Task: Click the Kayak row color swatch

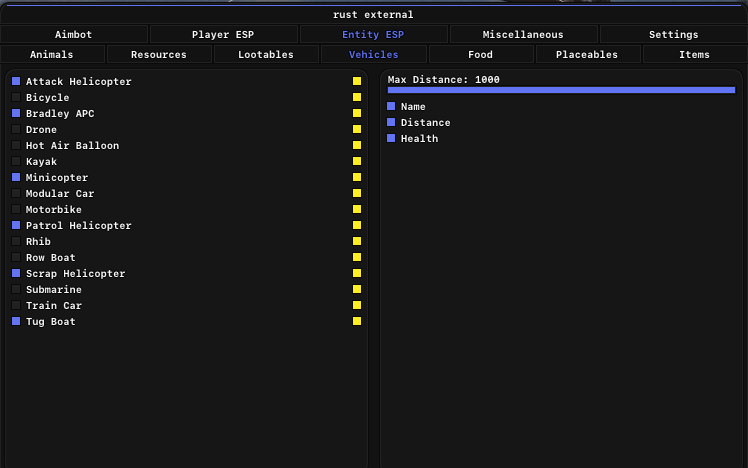Action: (357, 161)
